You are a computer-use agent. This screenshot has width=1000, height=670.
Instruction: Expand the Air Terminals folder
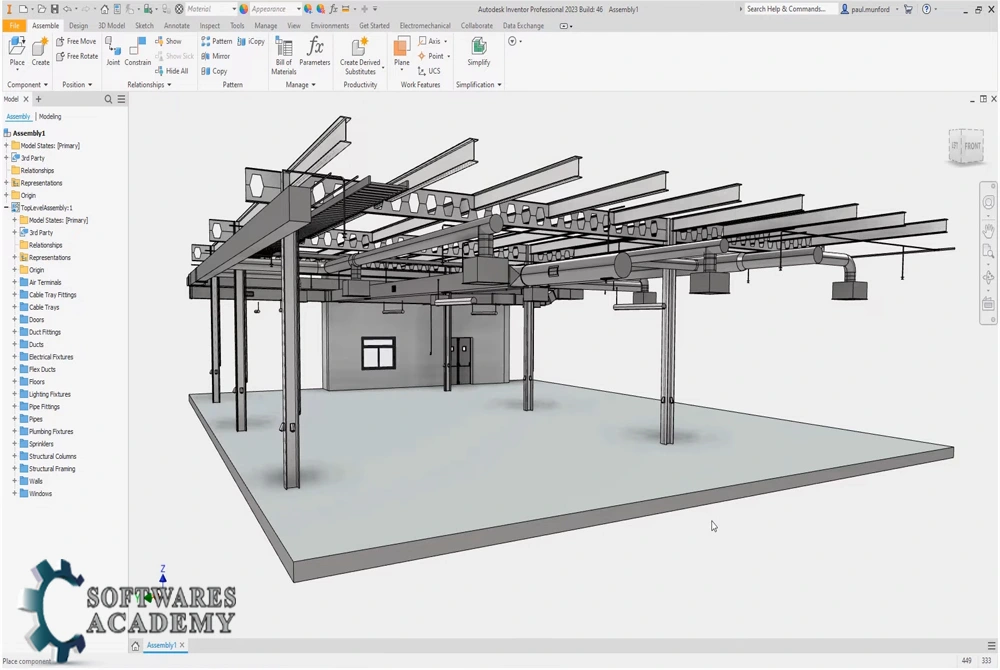pyautogui.click(x=15, y=282)
